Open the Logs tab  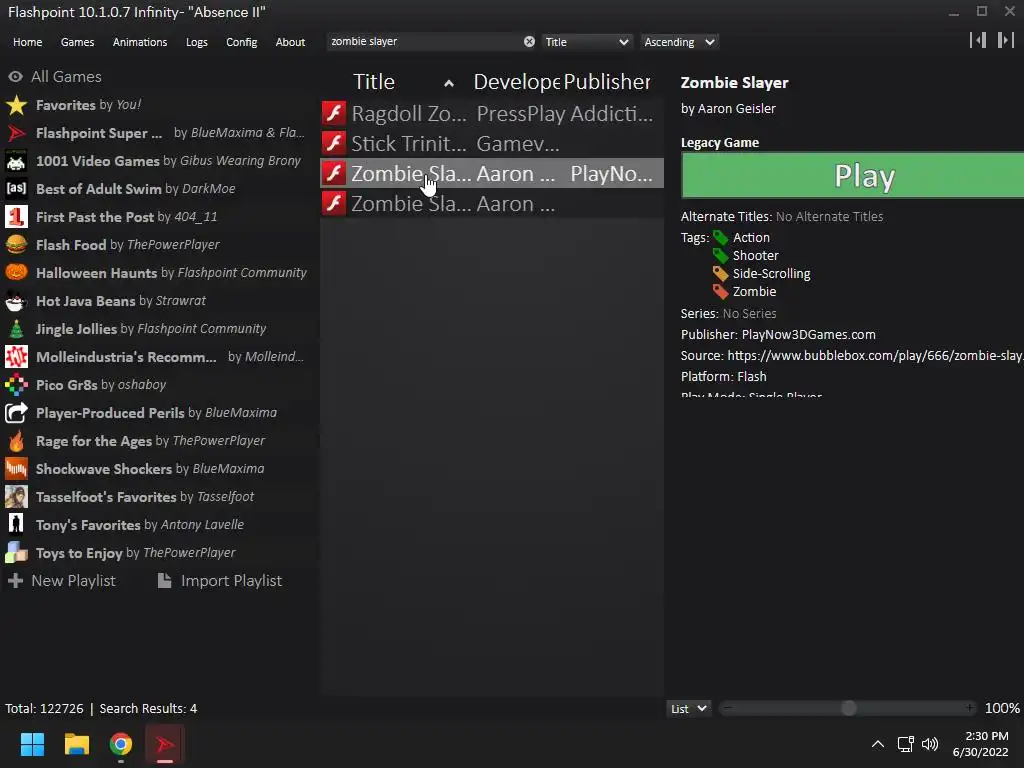[197, 42]
